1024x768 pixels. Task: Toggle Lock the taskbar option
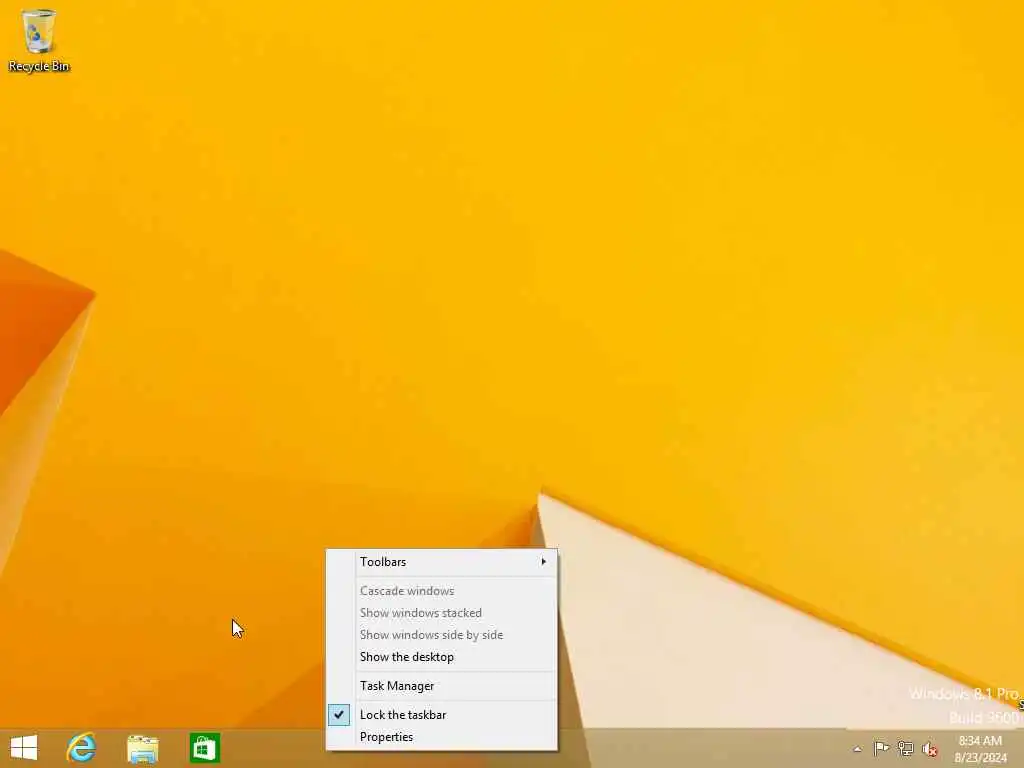pyautogui.click(x=442, y=714)
